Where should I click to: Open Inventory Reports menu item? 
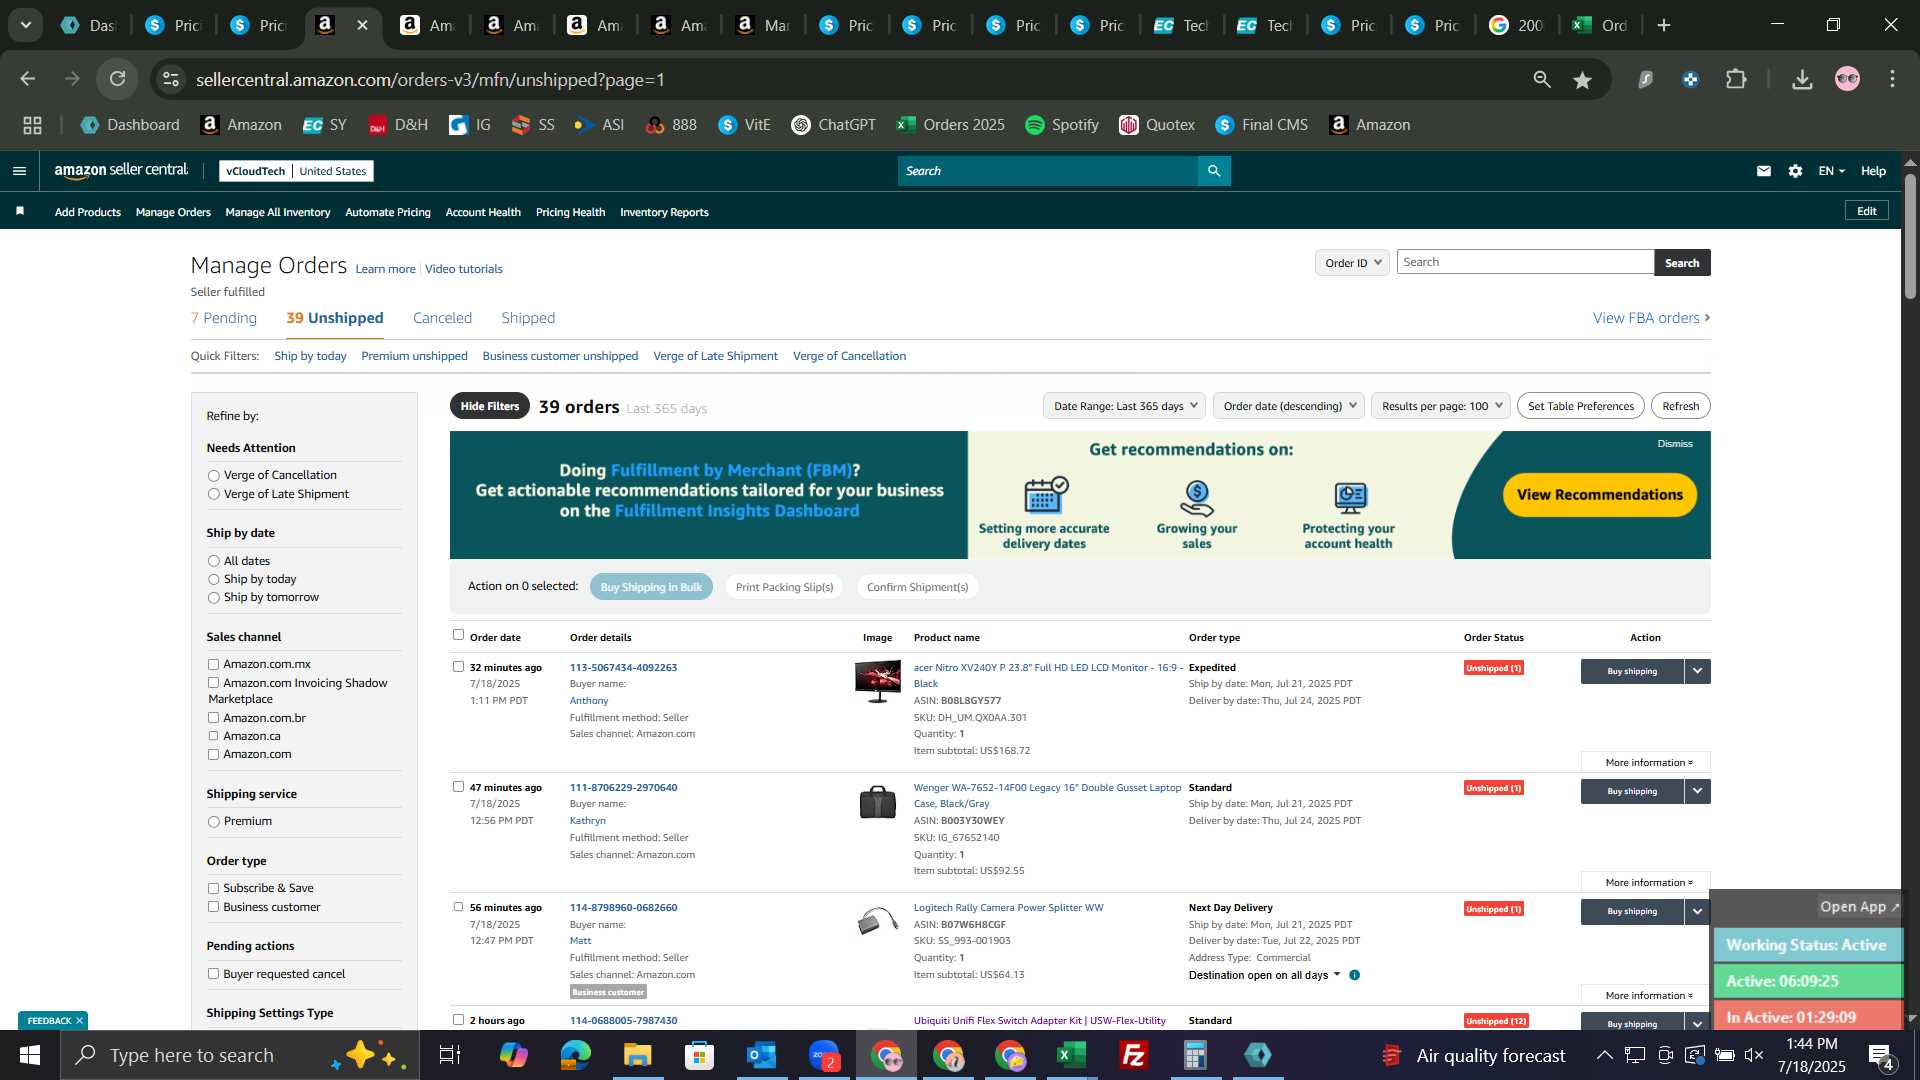tap(664, 212)
